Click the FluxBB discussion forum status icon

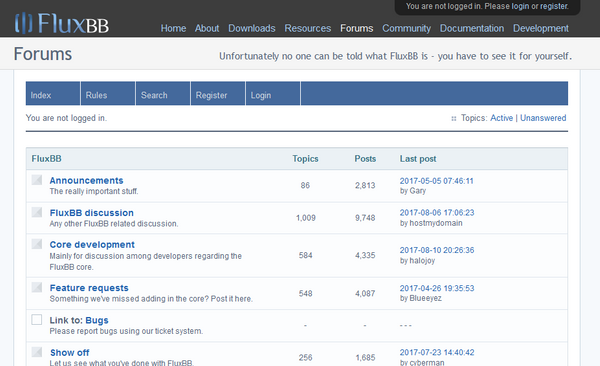coord(37,212)
